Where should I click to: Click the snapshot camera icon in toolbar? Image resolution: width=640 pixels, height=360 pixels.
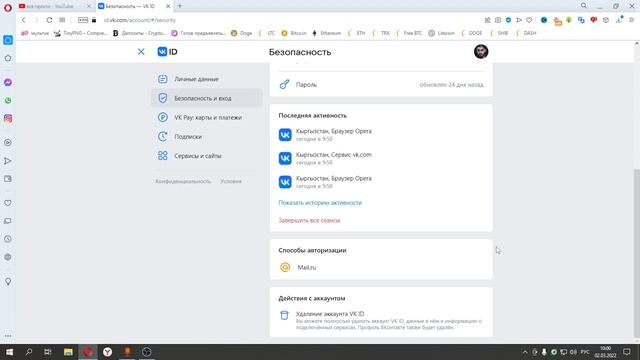pos(498,20)
